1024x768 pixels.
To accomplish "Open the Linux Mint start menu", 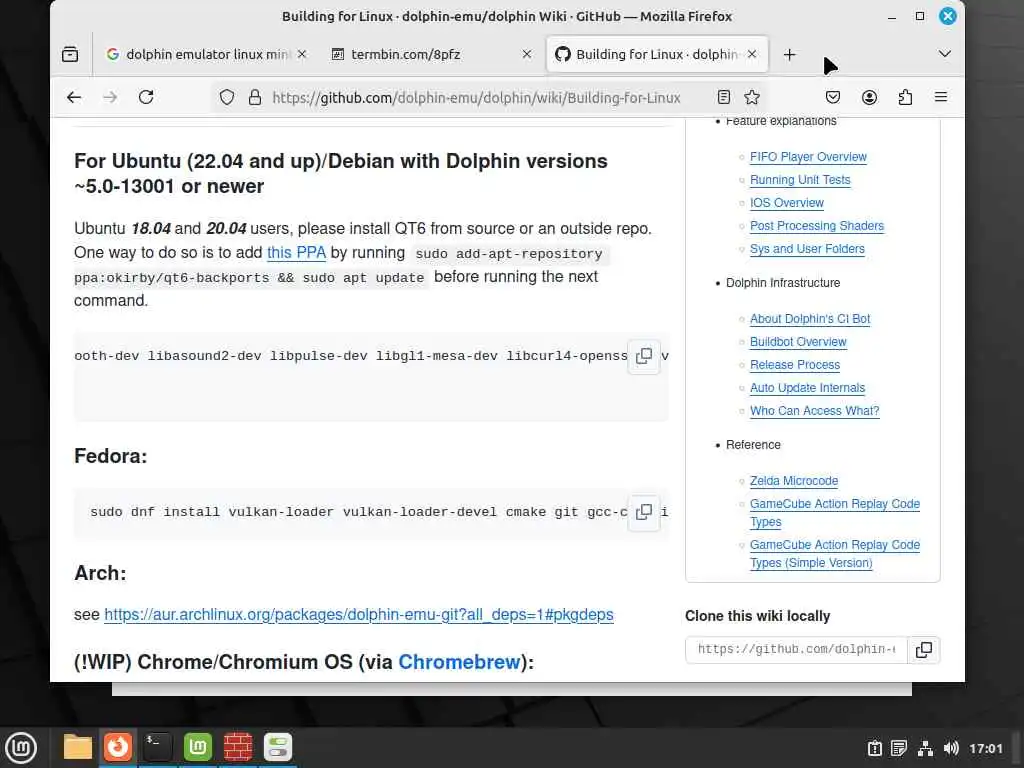I will [x=20, y=747].
